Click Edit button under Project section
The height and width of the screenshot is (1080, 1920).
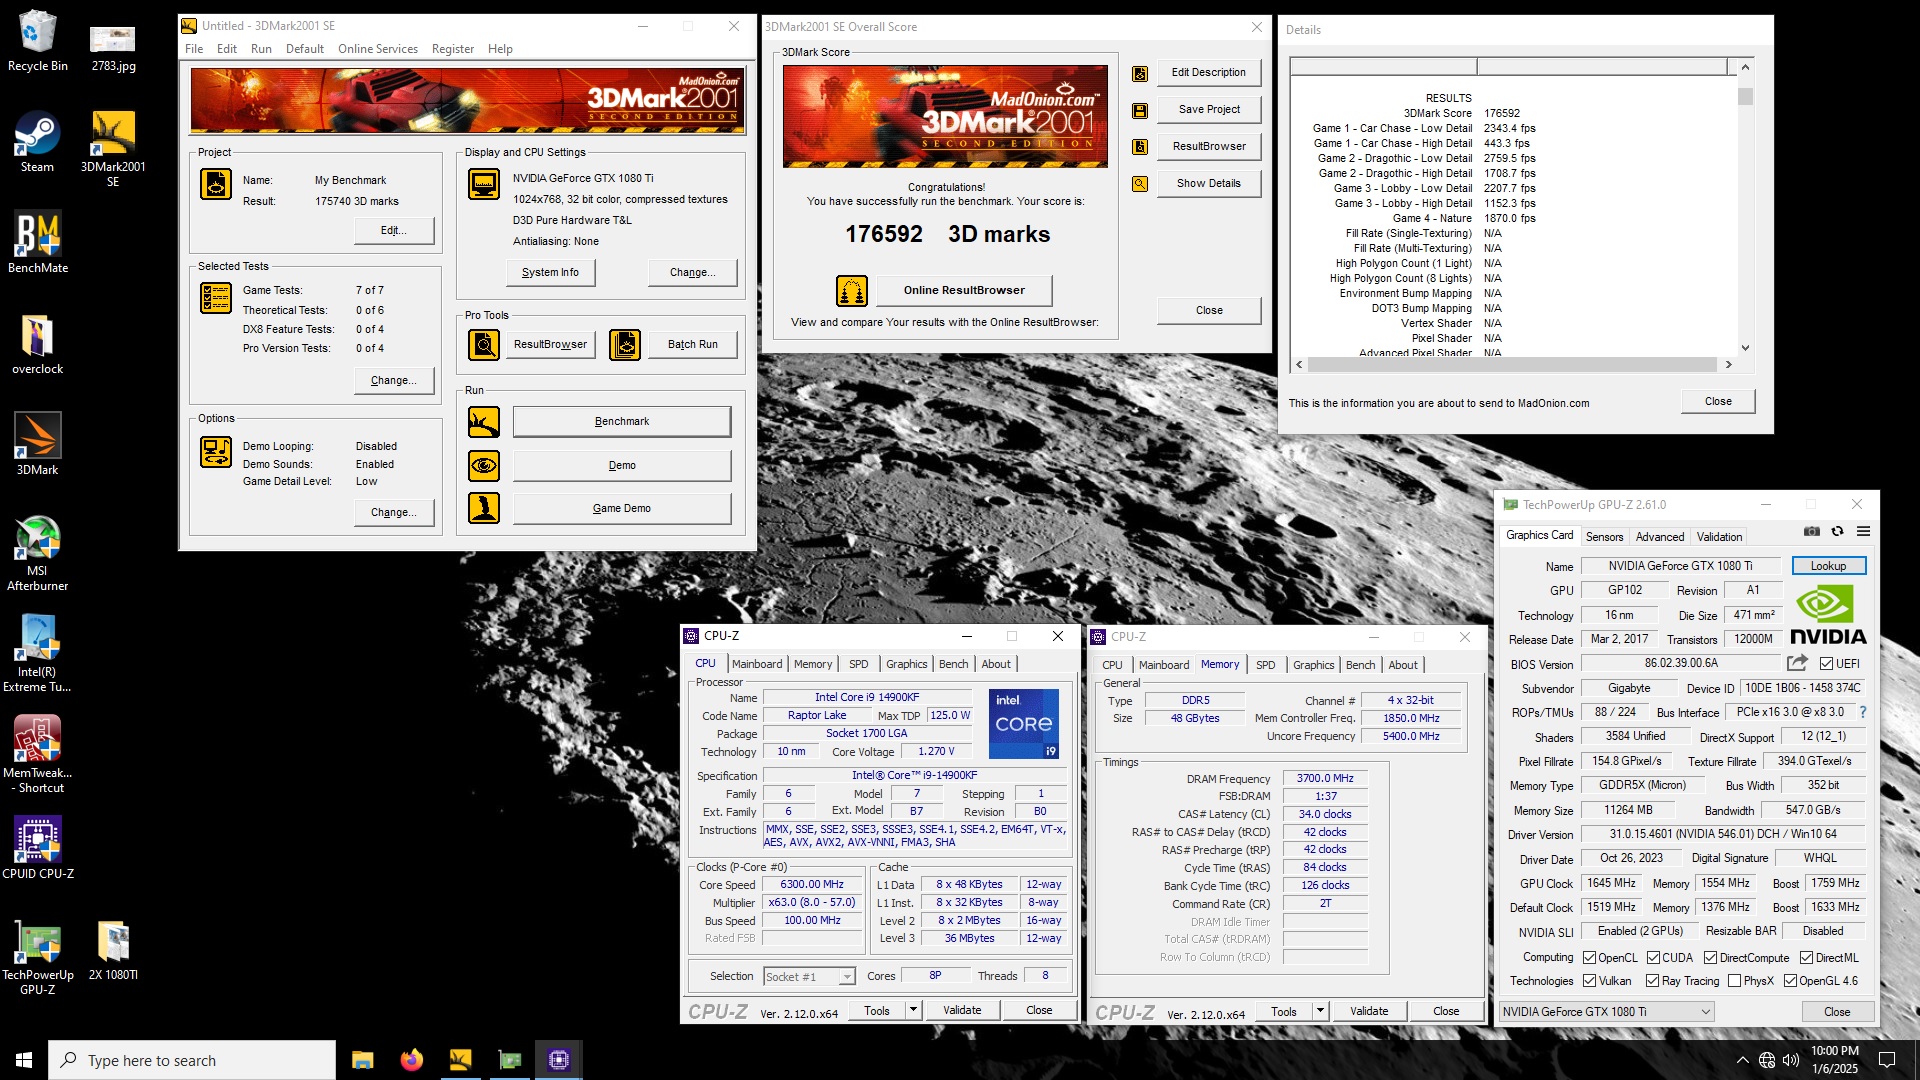(x=394, y=231)
